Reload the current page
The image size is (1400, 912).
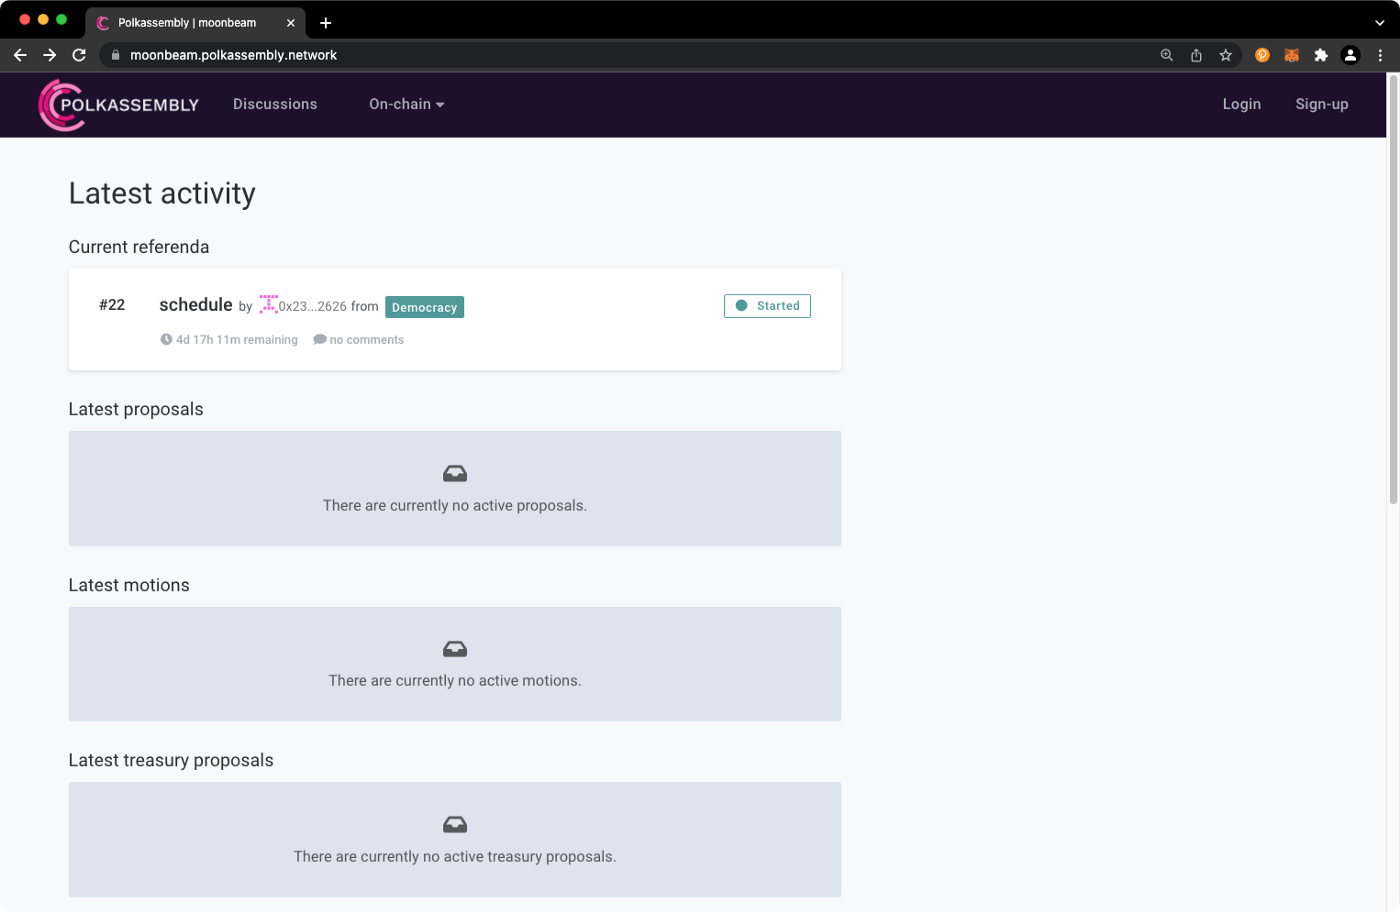[79, 55]
